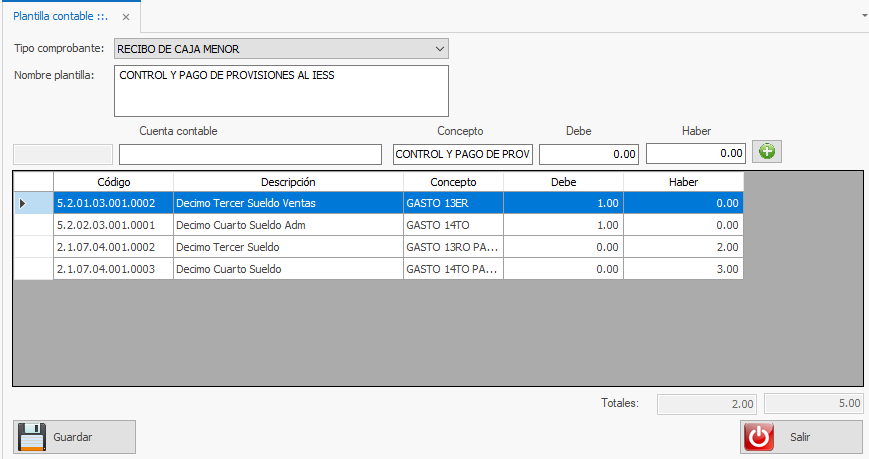Click the Cuenta contable input field

[250, 154]
